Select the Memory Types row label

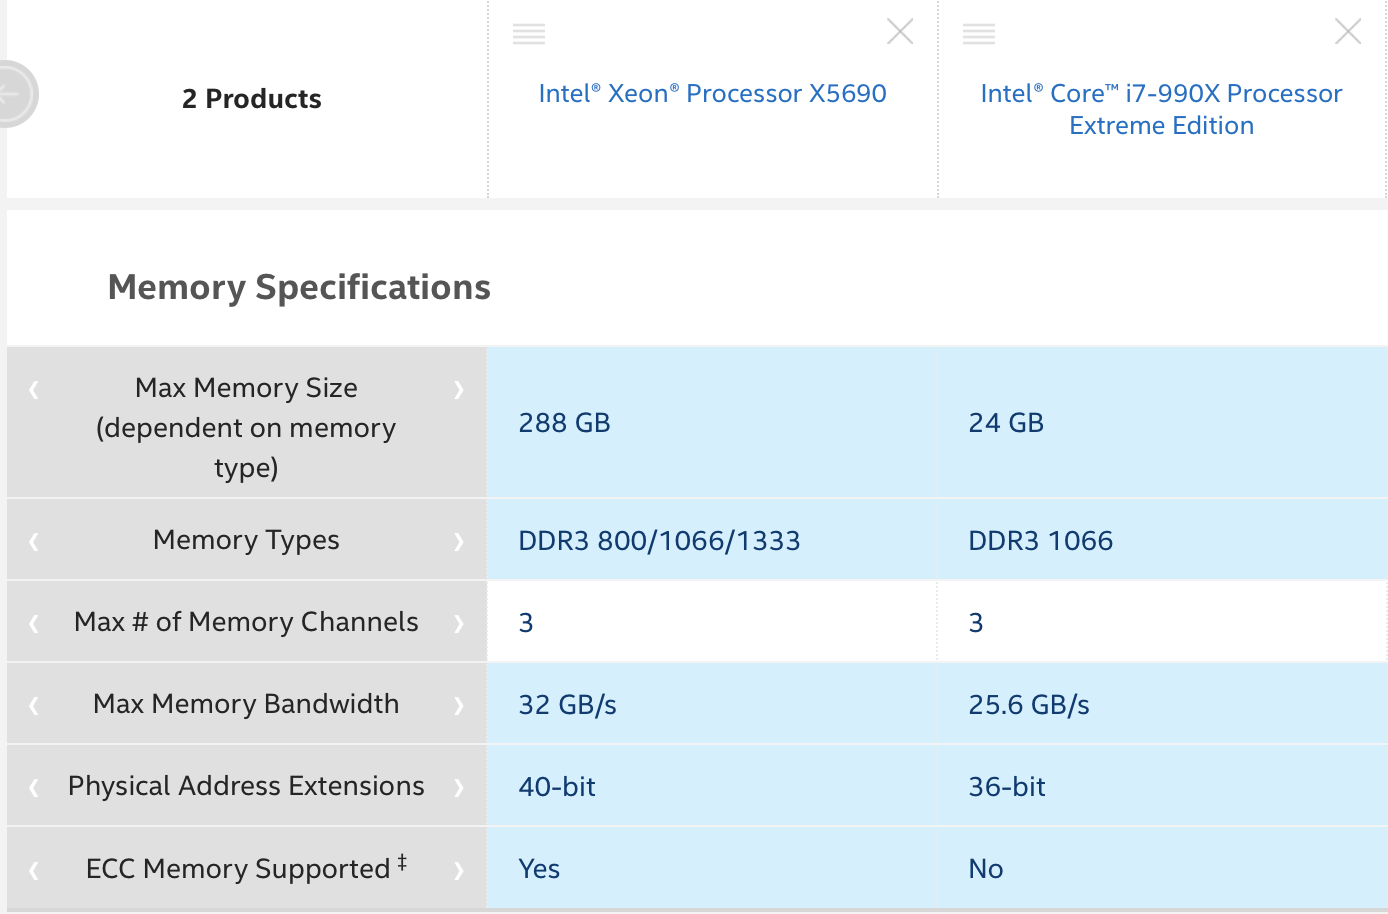pyautogui.click(x=246, y=540)
